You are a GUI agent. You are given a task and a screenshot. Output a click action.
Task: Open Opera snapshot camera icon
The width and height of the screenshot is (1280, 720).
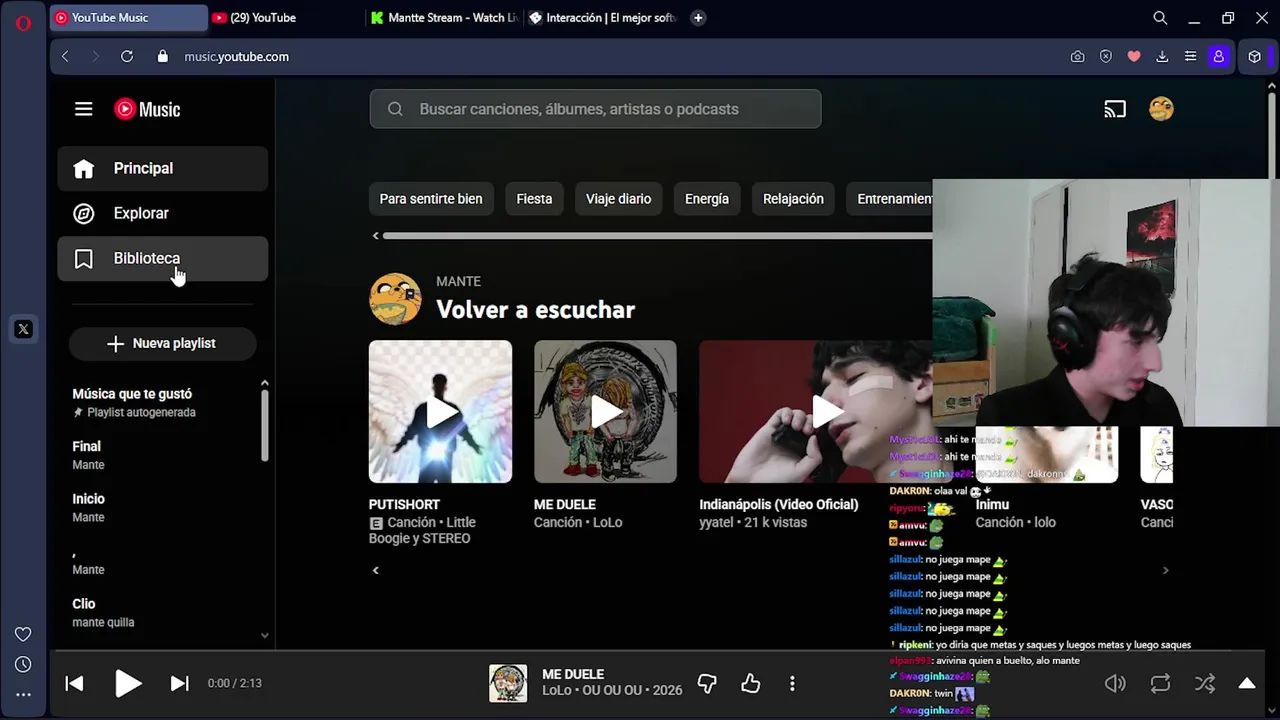pyautogui.click(x=1077, y=57)
